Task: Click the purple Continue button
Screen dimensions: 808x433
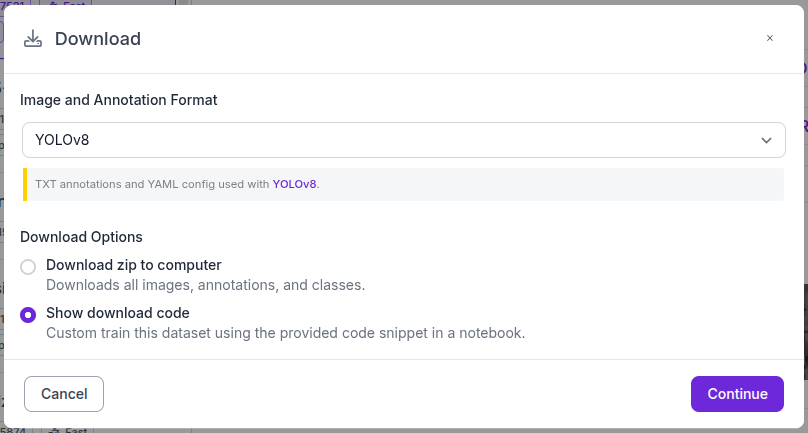Action: [737, 394]
